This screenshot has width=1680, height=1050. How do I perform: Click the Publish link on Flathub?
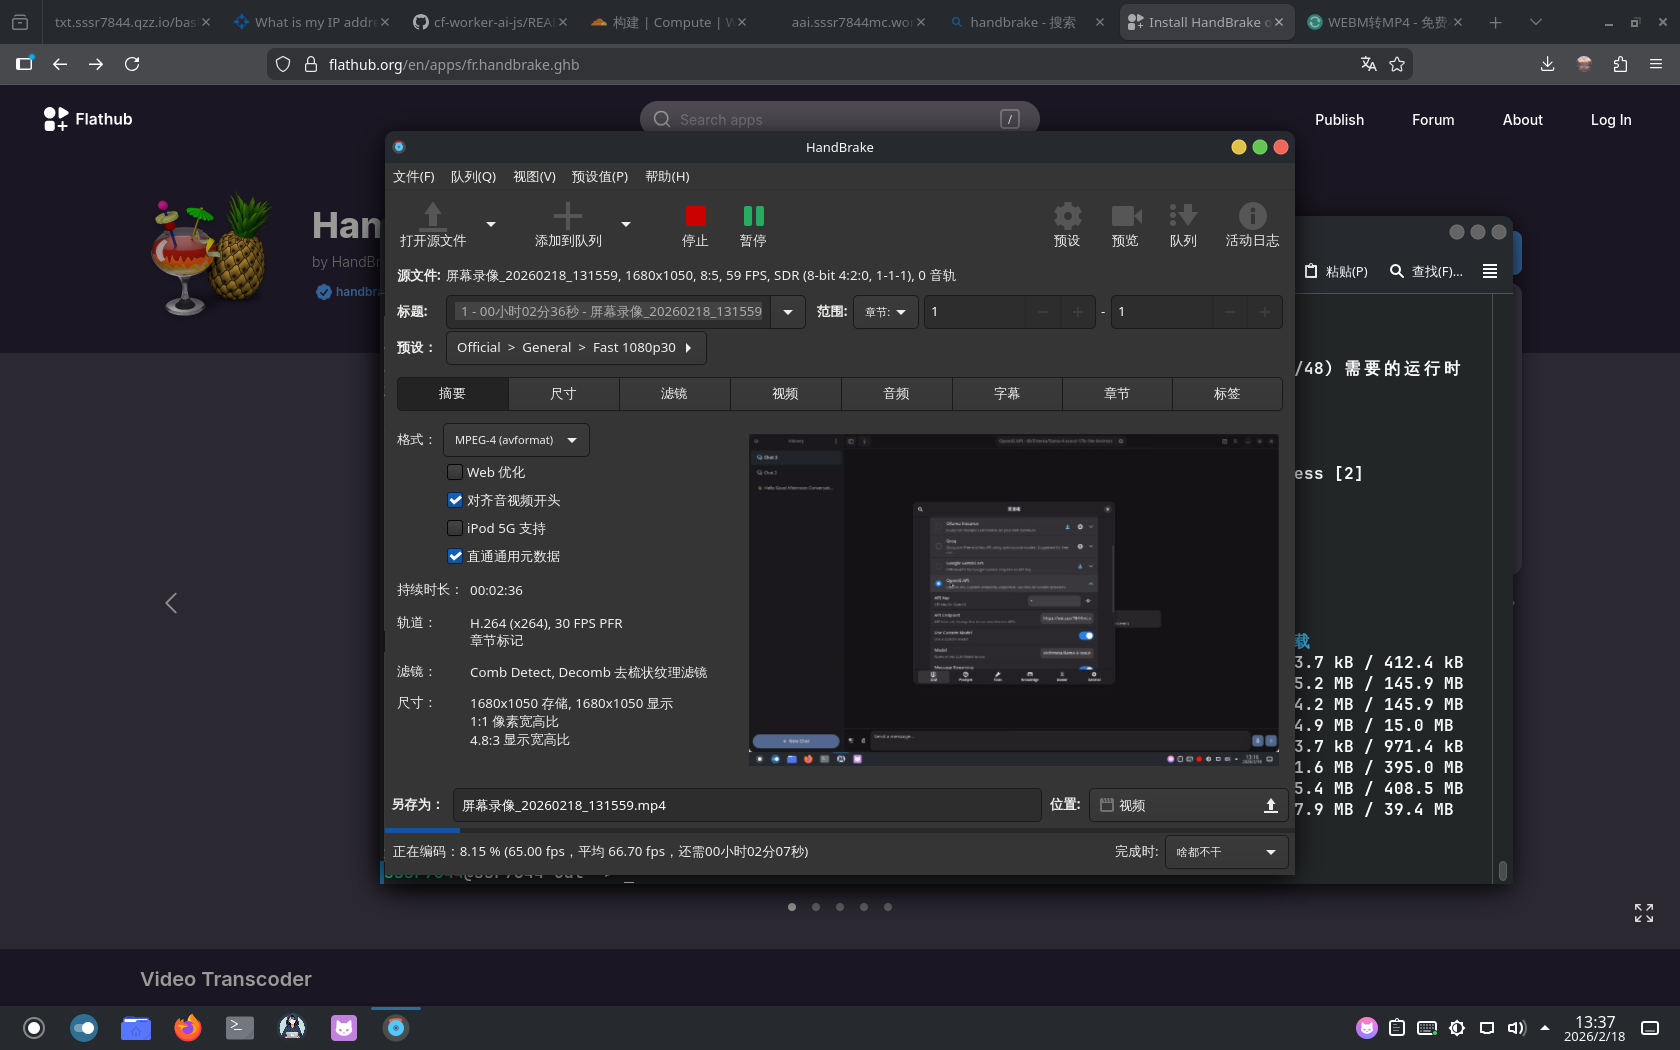pyautogui.click(x=1339, y=120)
